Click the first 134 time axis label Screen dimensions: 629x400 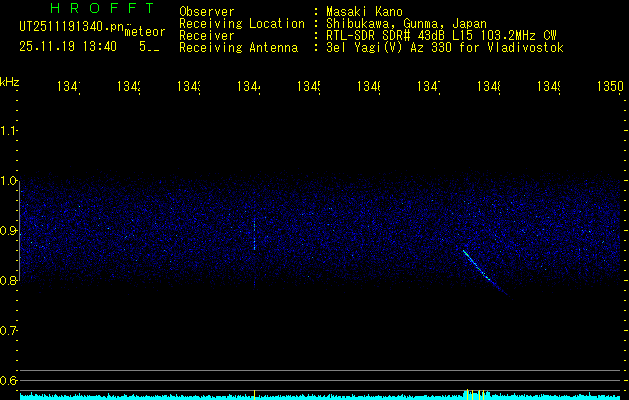(68, 87)
